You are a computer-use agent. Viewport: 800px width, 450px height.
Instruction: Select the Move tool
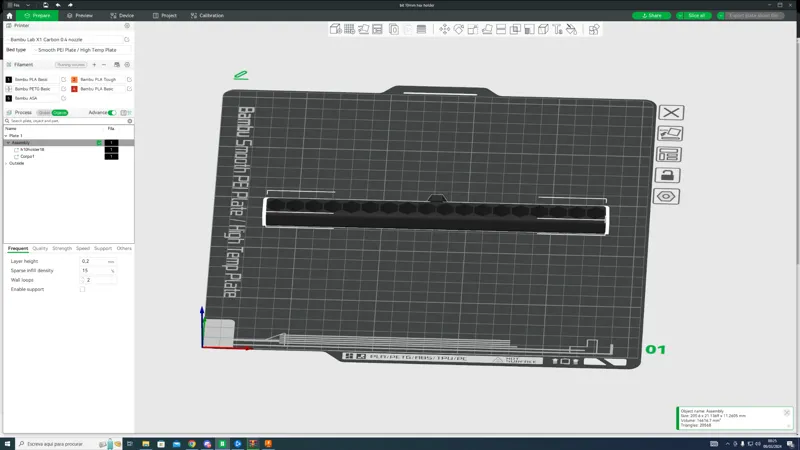444,29
